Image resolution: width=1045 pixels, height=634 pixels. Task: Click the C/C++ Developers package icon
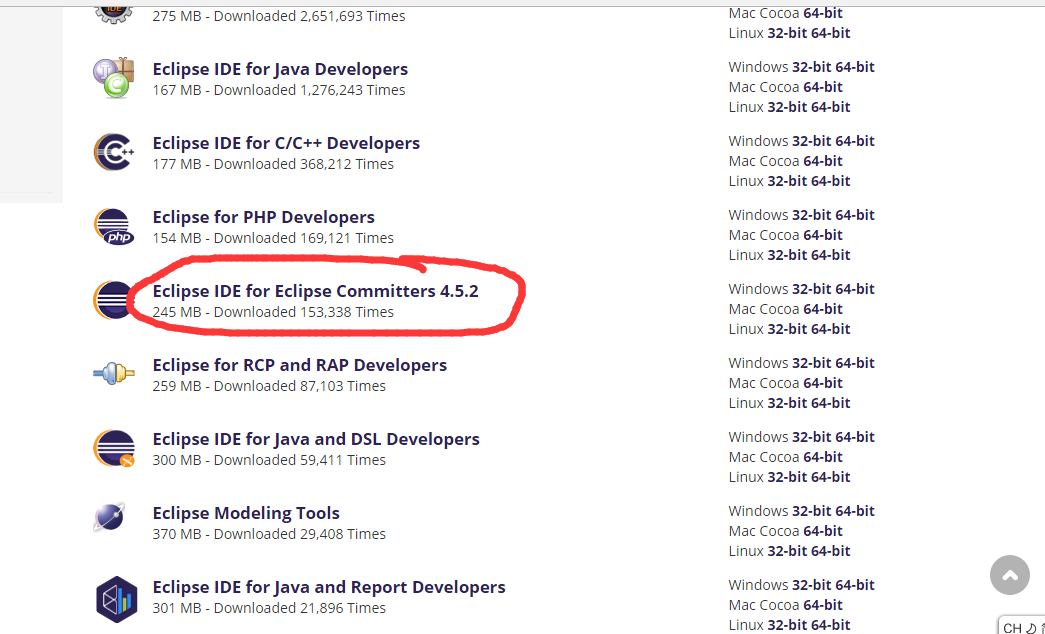(114, 152)
